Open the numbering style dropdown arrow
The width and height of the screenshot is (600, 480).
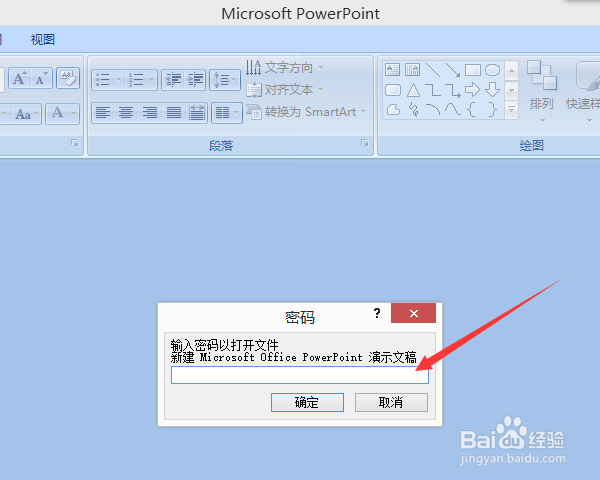151,80
